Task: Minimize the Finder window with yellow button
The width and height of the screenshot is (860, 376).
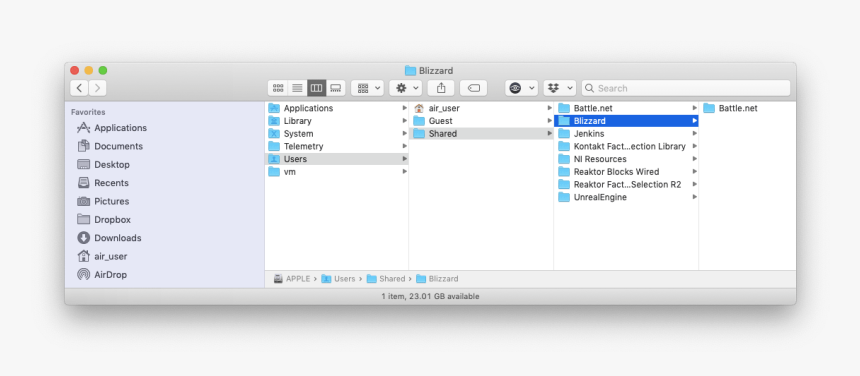Action: pyautogui.click(x=88, y=70)
